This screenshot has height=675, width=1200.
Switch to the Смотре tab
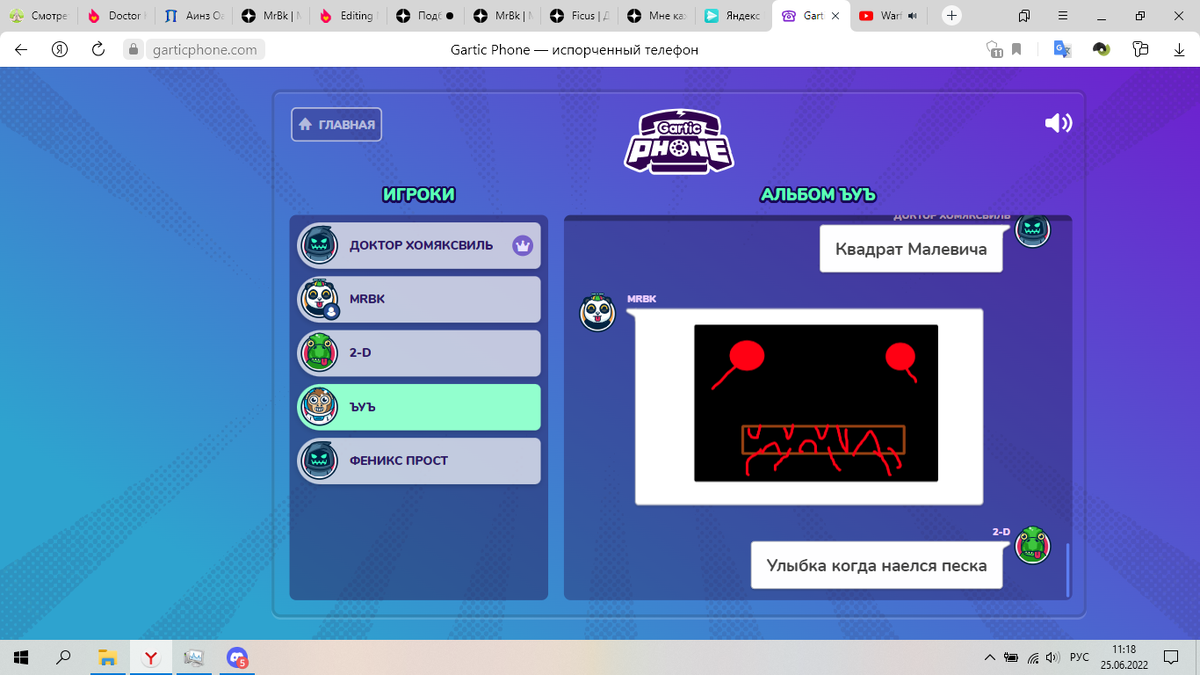39,16
